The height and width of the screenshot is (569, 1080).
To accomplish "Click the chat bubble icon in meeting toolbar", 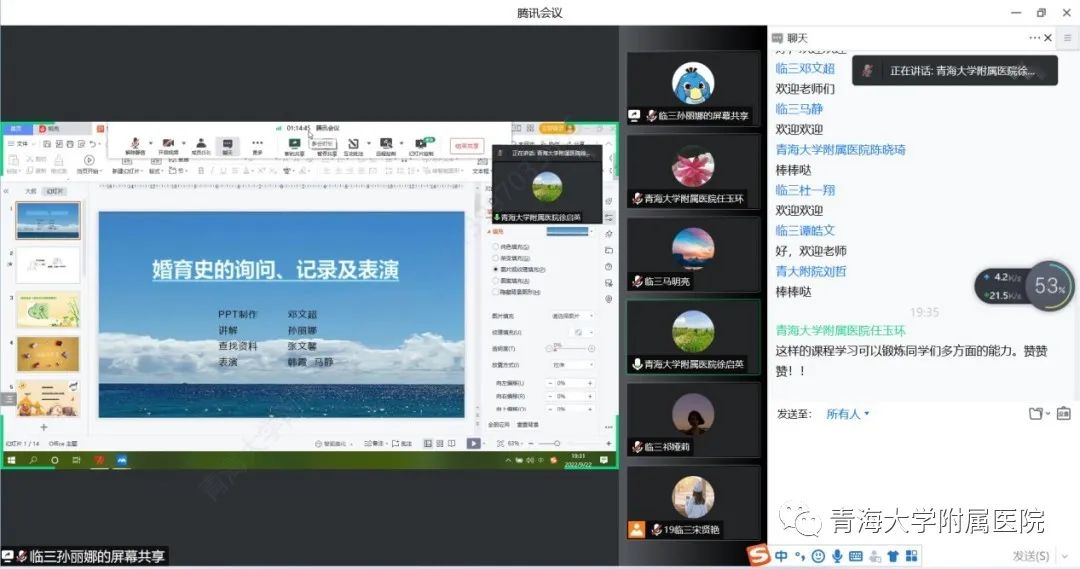I will point(227,144).
